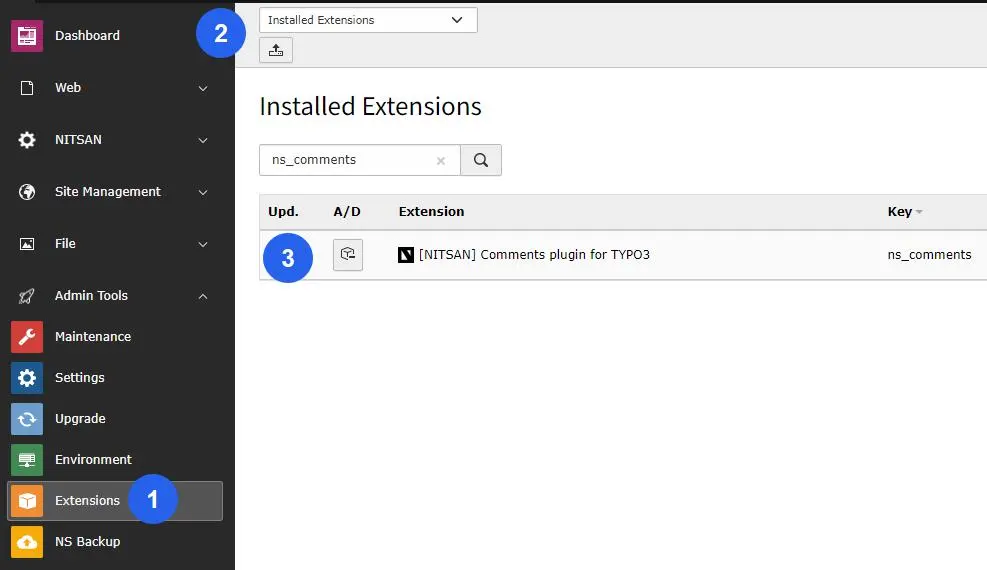Click the NITSAN extension logo icon
Screen dimensions: 987x570
click(406, 255)
